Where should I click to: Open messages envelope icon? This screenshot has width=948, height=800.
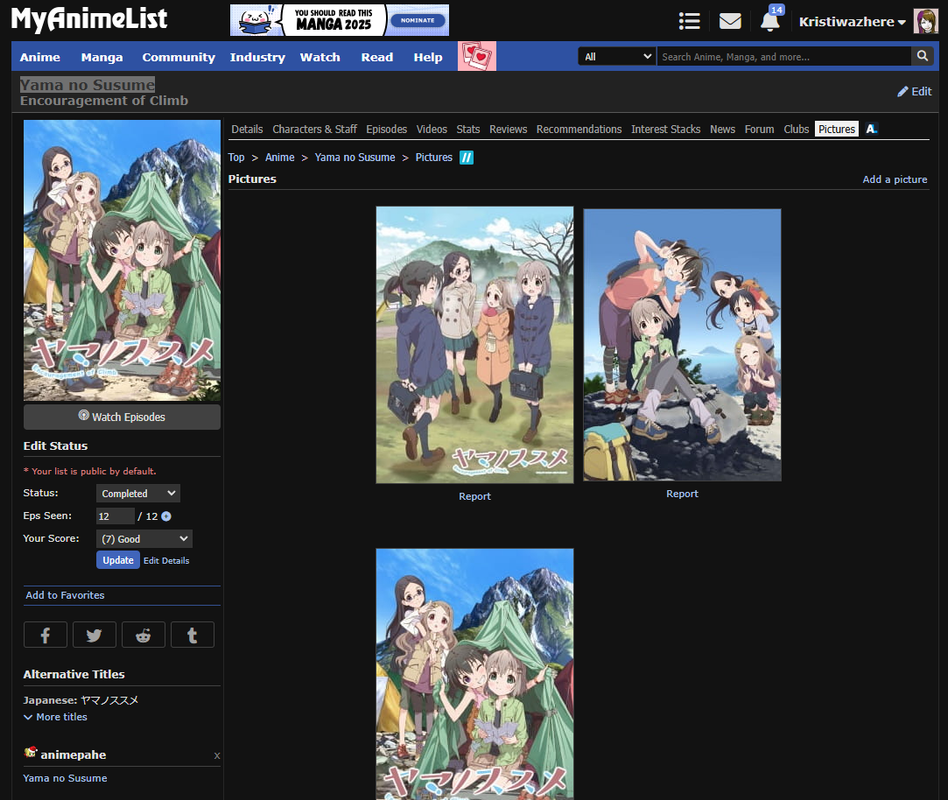[x=730, y=21]
